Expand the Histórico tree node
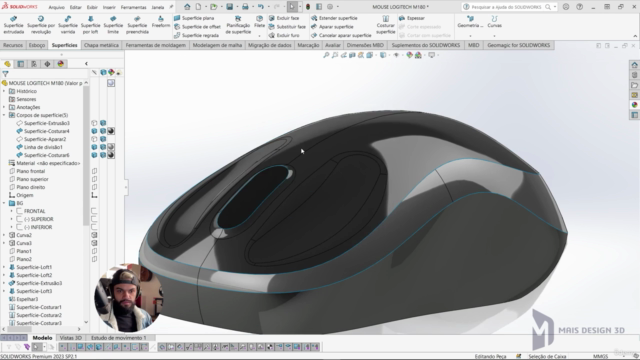The height and width of the screenshot is (360, 640). tap(4, 91)
